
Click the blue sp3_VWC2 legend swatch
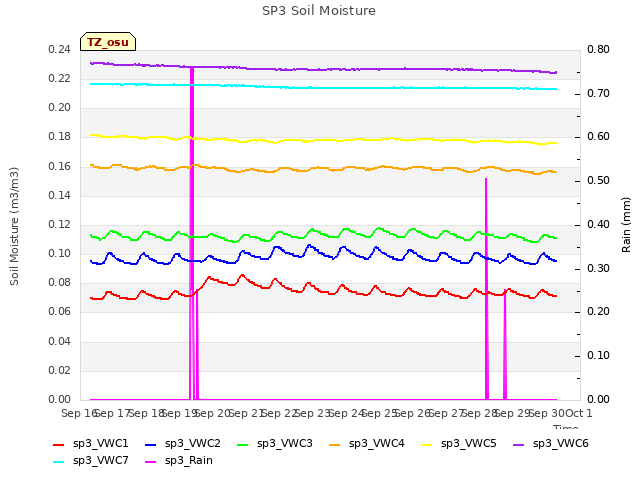coord(151,444)
